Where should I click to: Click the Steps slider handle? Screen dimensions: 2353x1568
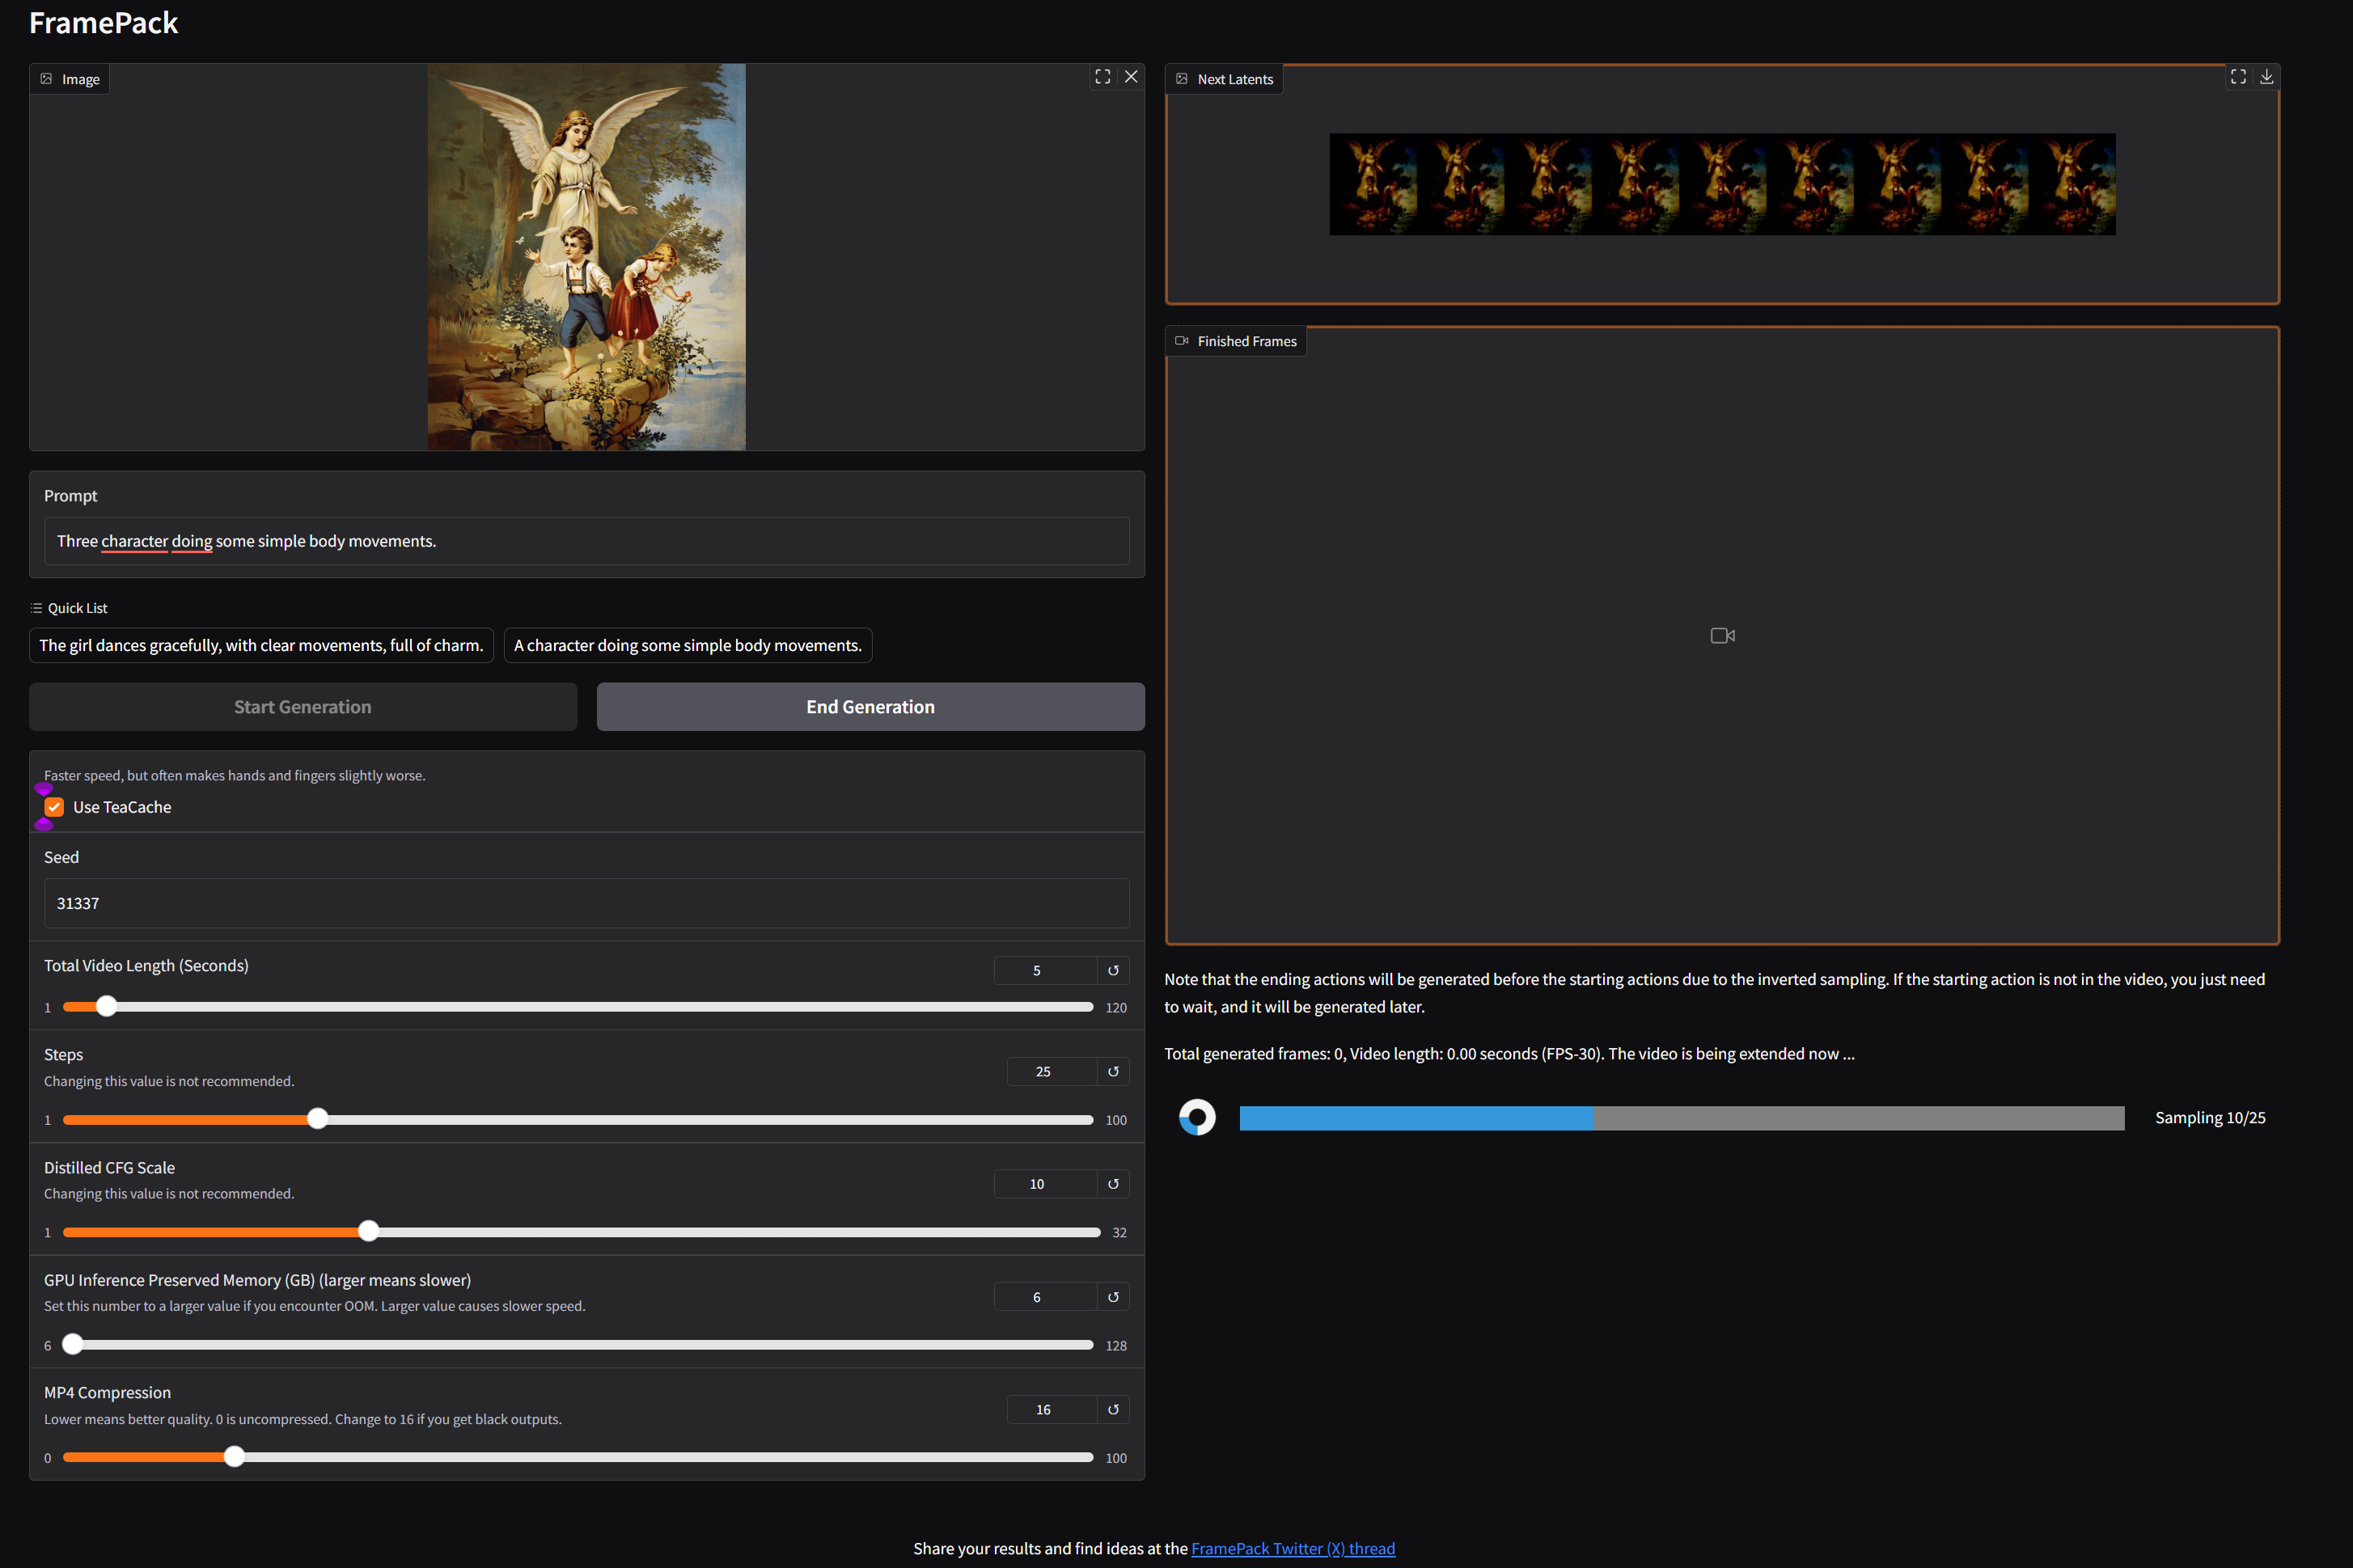[x=317, y=1119]
